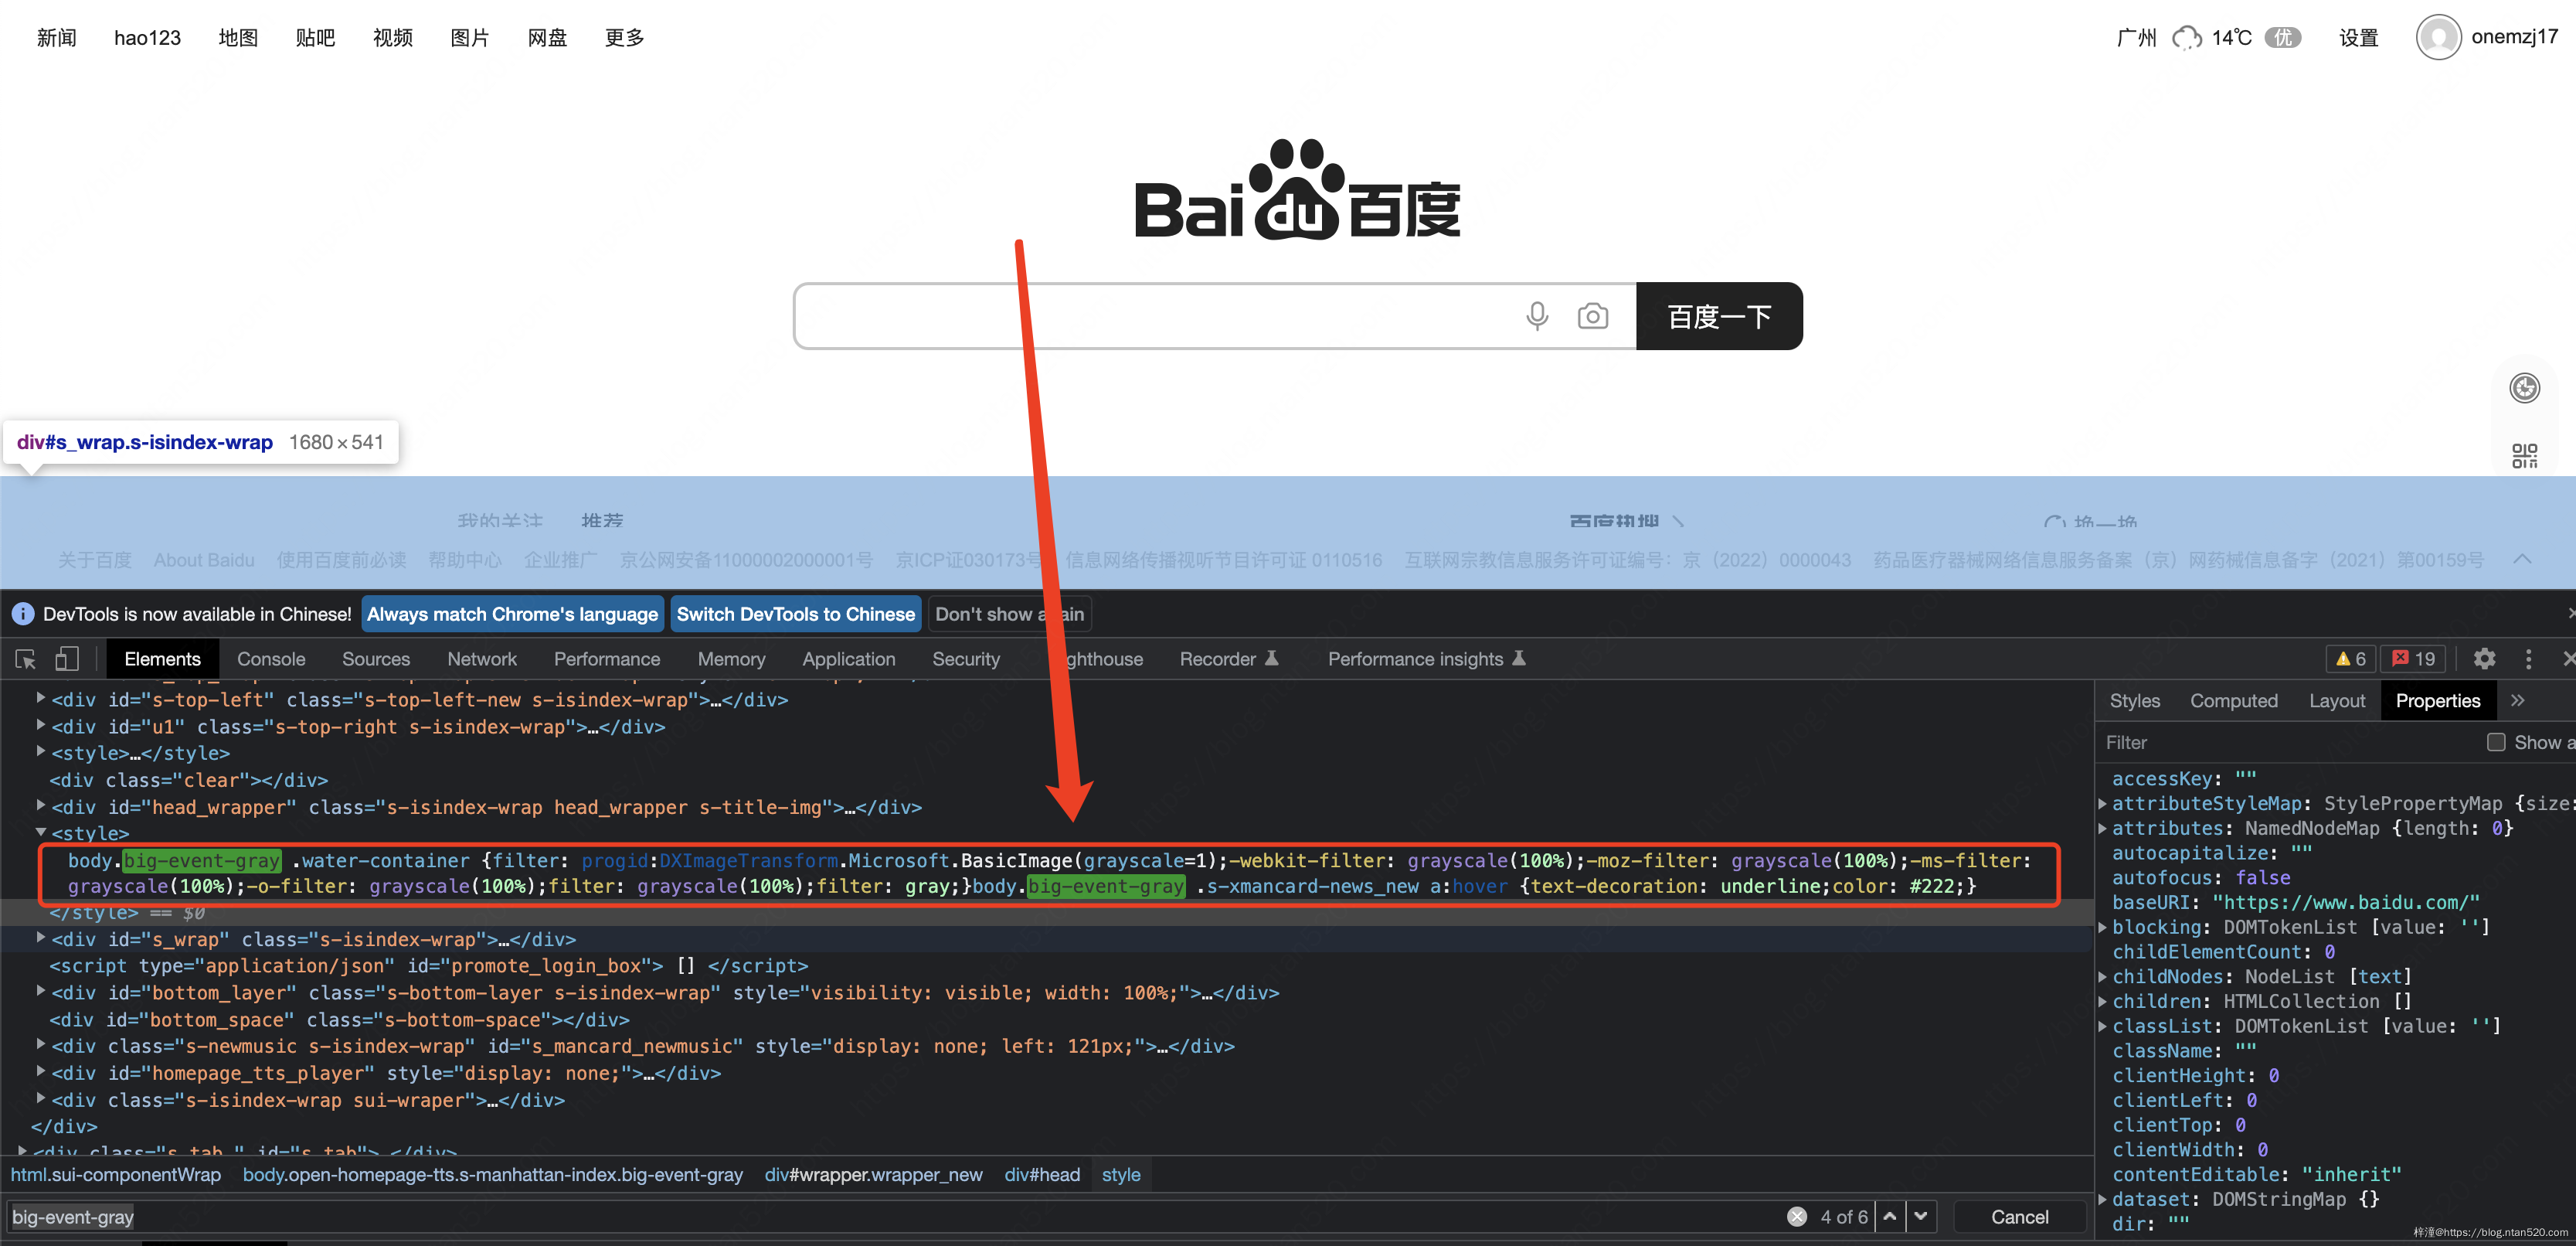Open the Security tab
Image resolution: width=2576 pixels, height=1246 pixels.
pos(966,659)
